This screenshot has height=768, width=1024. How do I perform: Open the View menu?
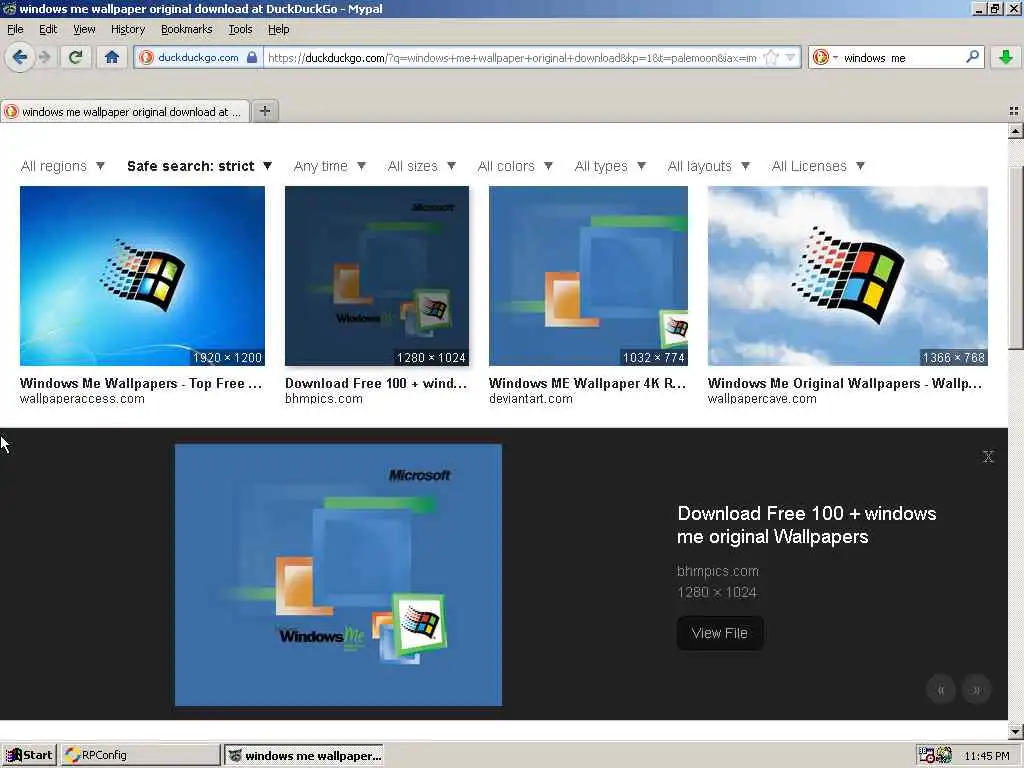[x=84, y=29]
